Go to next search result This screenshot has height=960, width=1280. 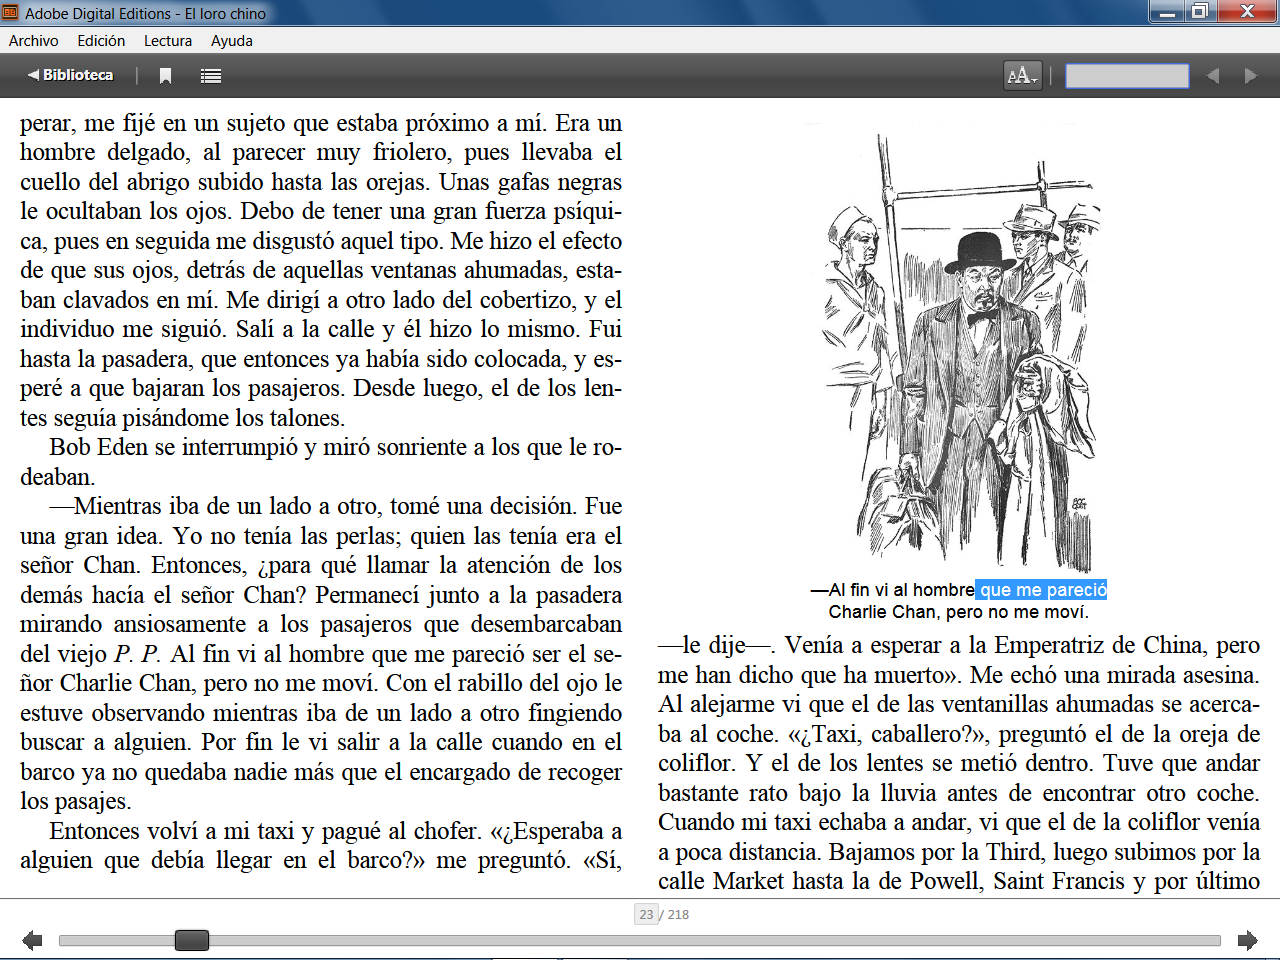click(x=1250, y=76)
